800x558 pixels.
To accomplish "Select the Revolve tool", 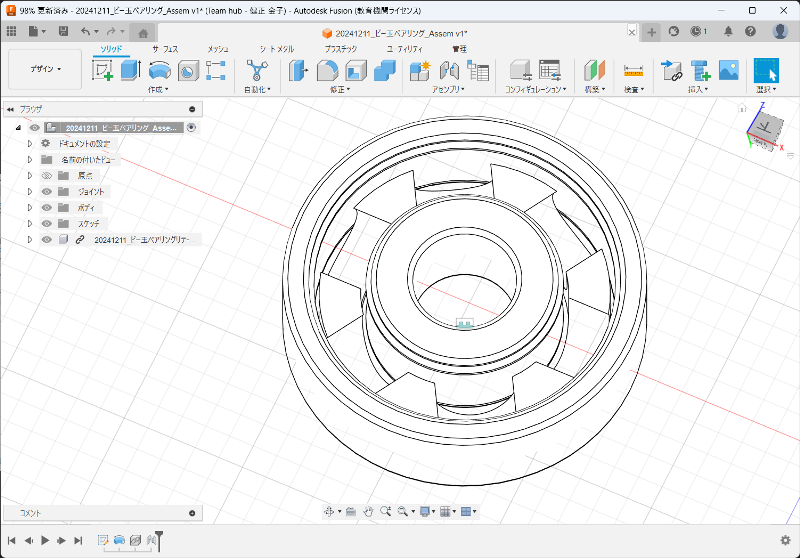I will click(160, 70).
